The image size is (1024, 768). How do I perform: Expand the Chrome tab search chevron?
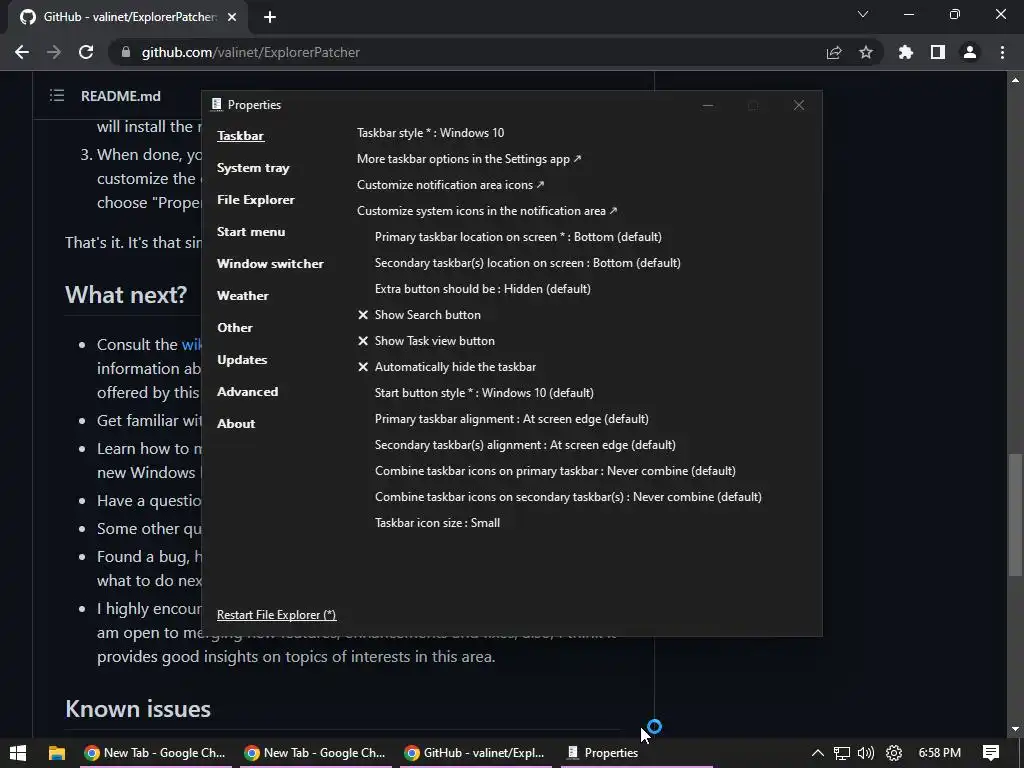click(x=863, y=14)
